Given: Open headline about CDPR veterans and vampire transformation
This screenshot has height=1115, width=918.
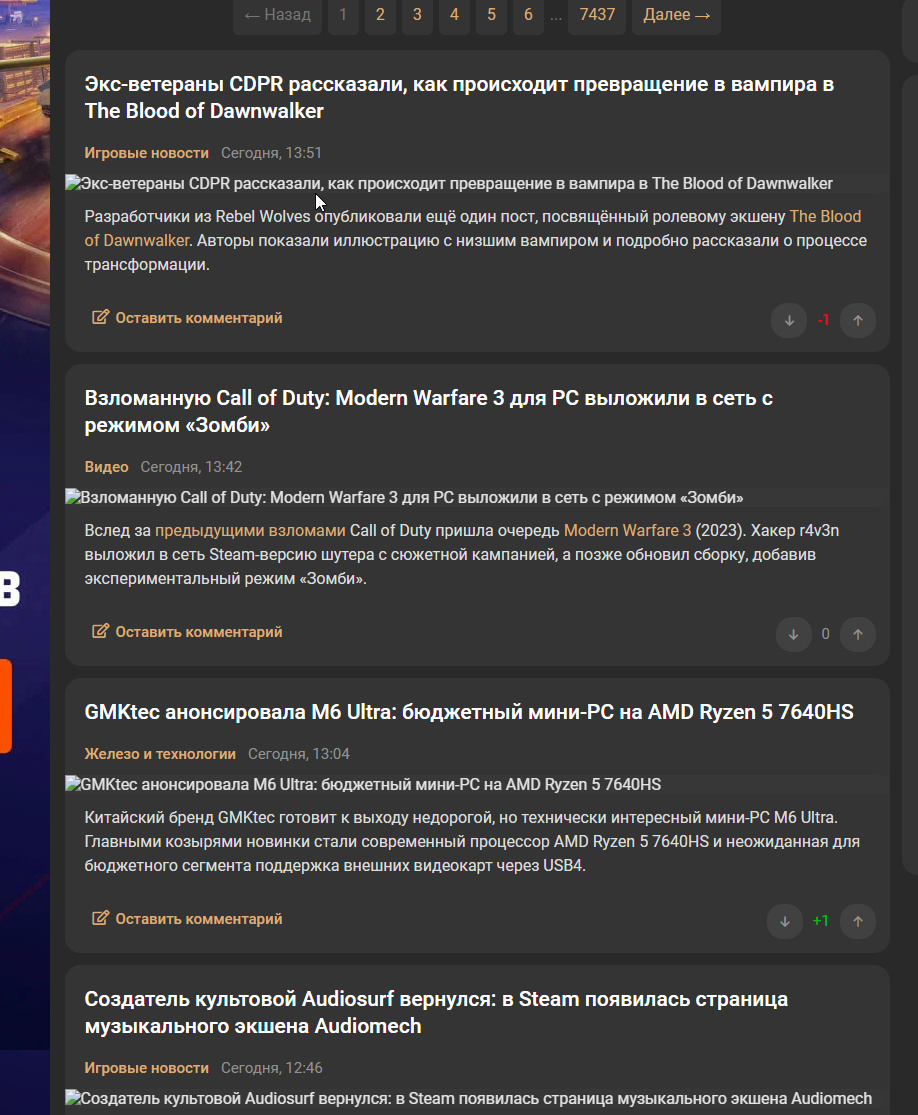Looking at the screenshot, I should pos(459,97).
